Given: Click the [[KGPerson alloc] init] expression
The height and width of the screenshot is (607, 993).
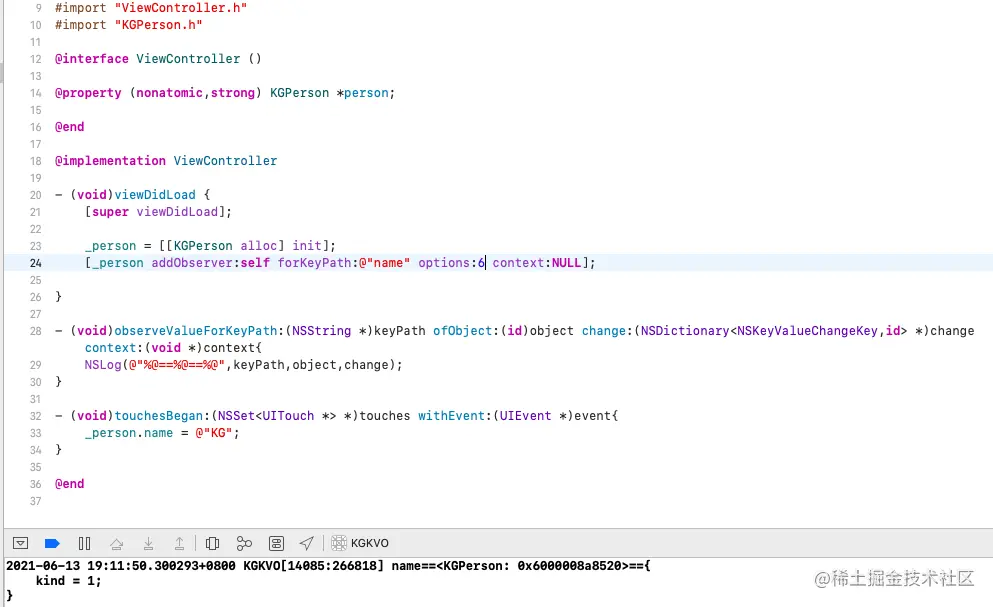Looking at the screenshot, I should (243, 246).
